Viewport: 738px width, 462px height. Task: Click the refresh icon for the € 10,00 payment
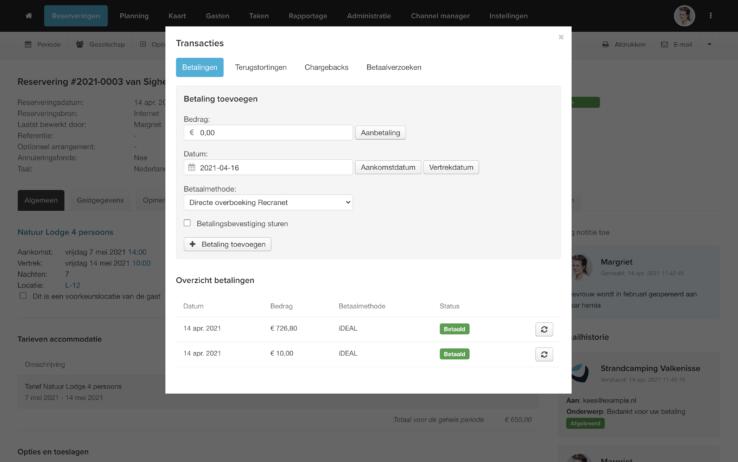click(x=544, y=354)
